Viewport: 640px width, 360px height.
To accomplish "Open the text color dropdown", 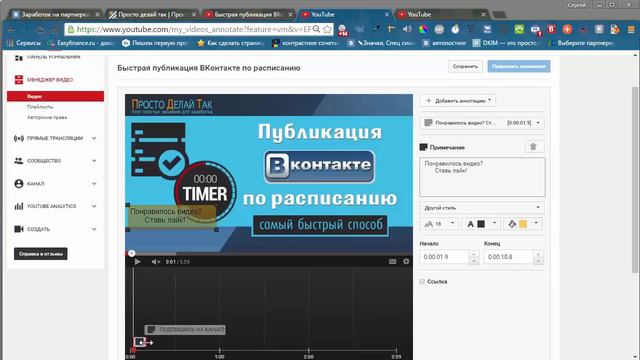I will pos(482,224).
